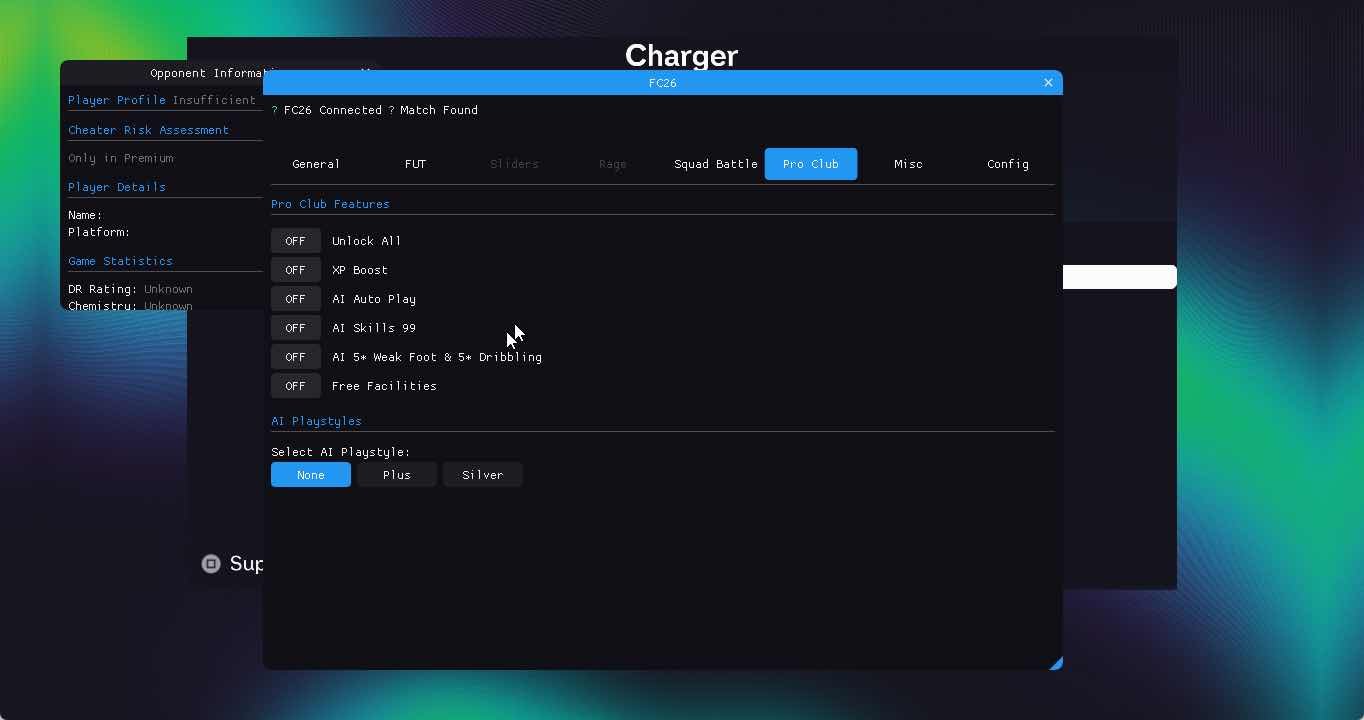The height and width of the screenshot is (720, 1364).
Task: Toggle AI Skills 99 OFF button
Action: [295, 328]
